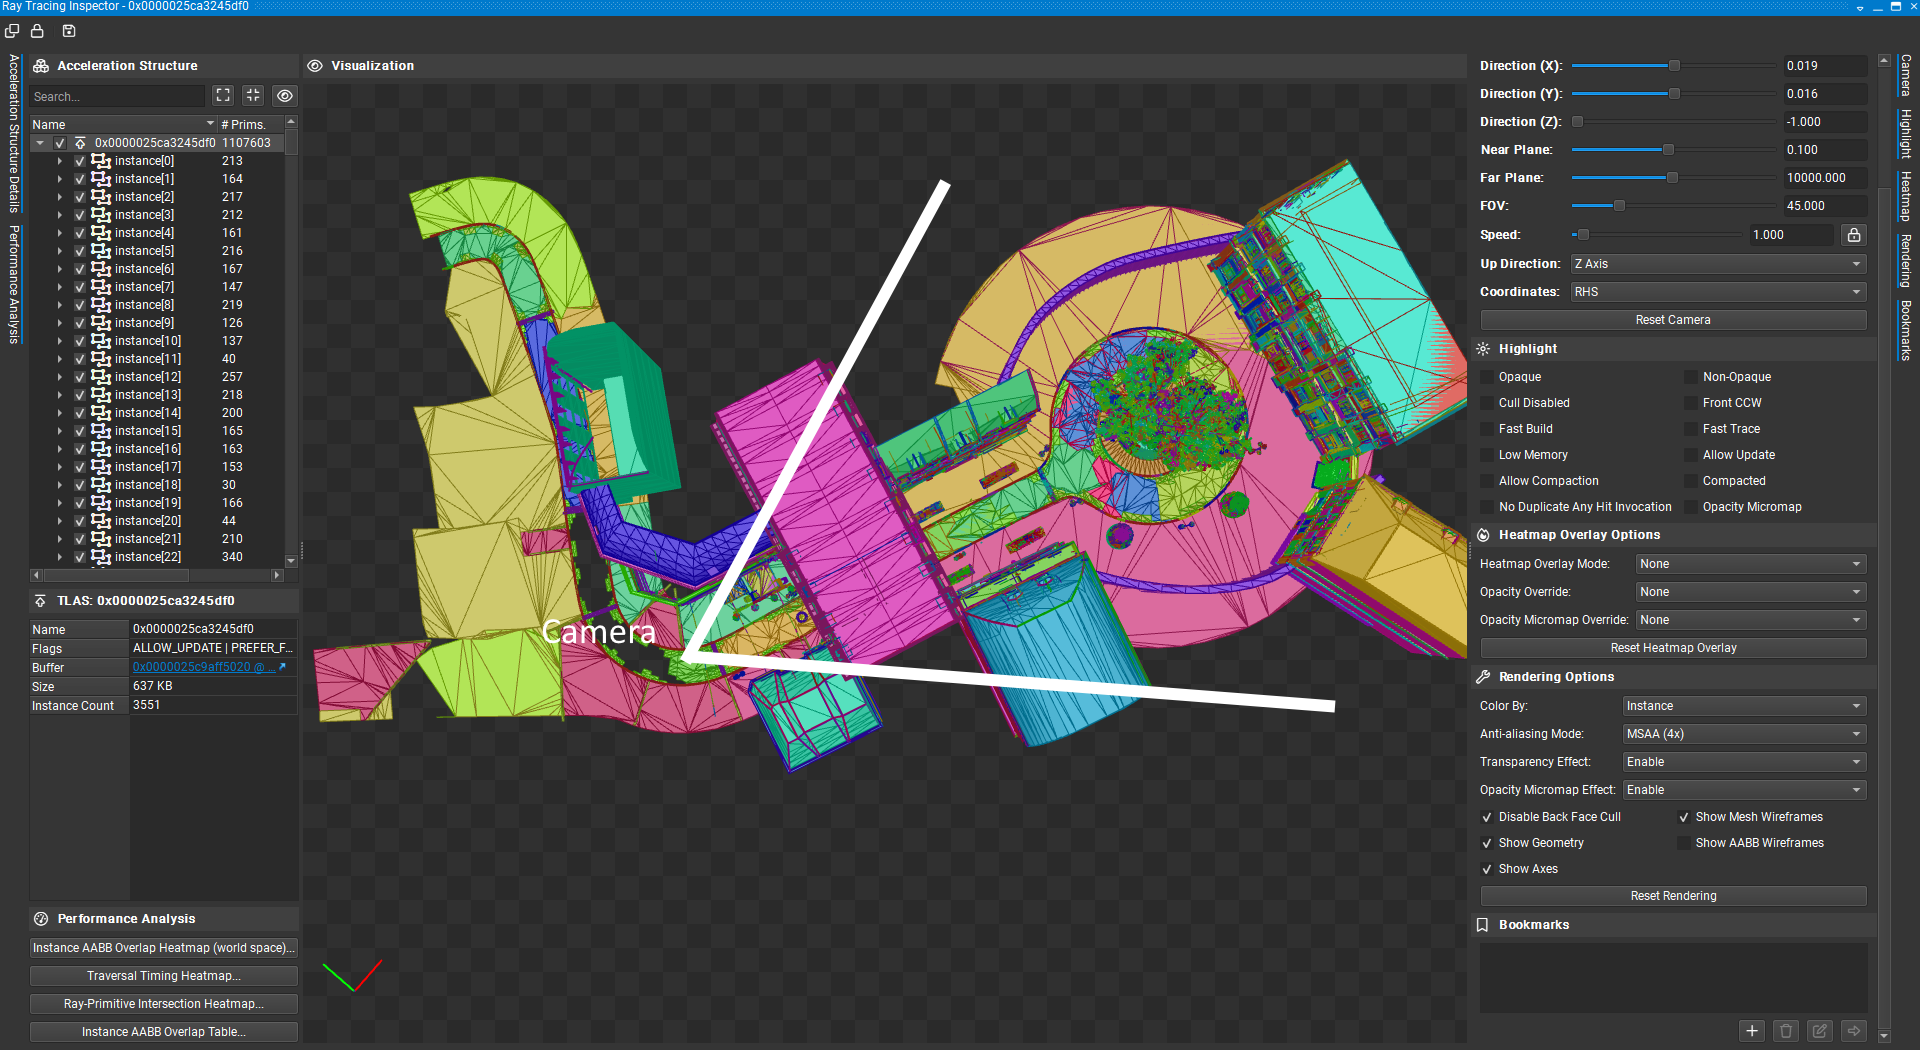
Task: Enable the Opaque highlight checkbox
Action: click(x=1487, y=377)
